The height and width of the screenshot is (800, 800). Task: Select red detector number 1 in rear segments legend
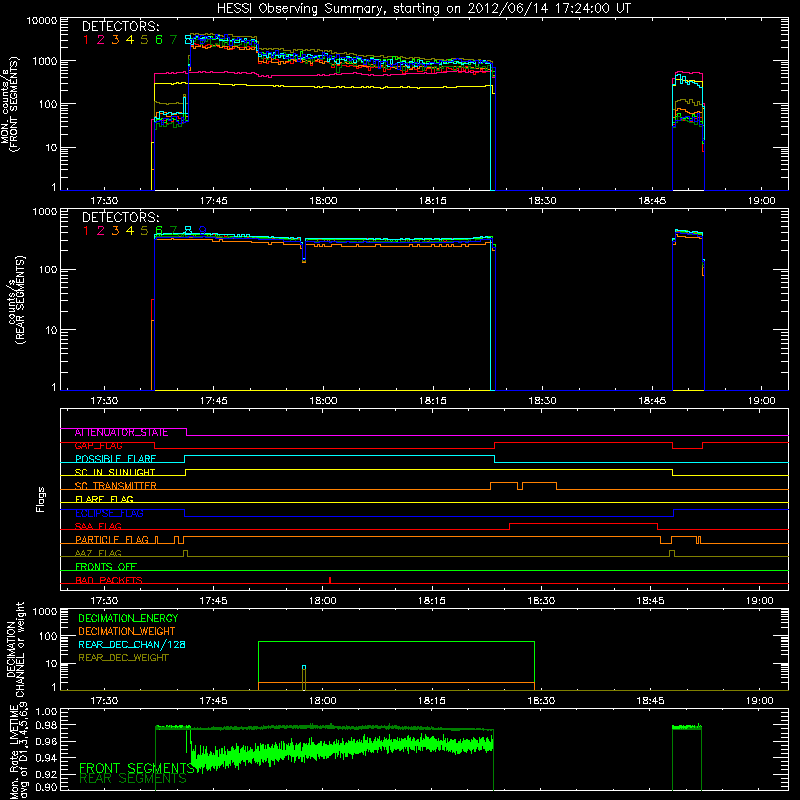coord(86,231)
